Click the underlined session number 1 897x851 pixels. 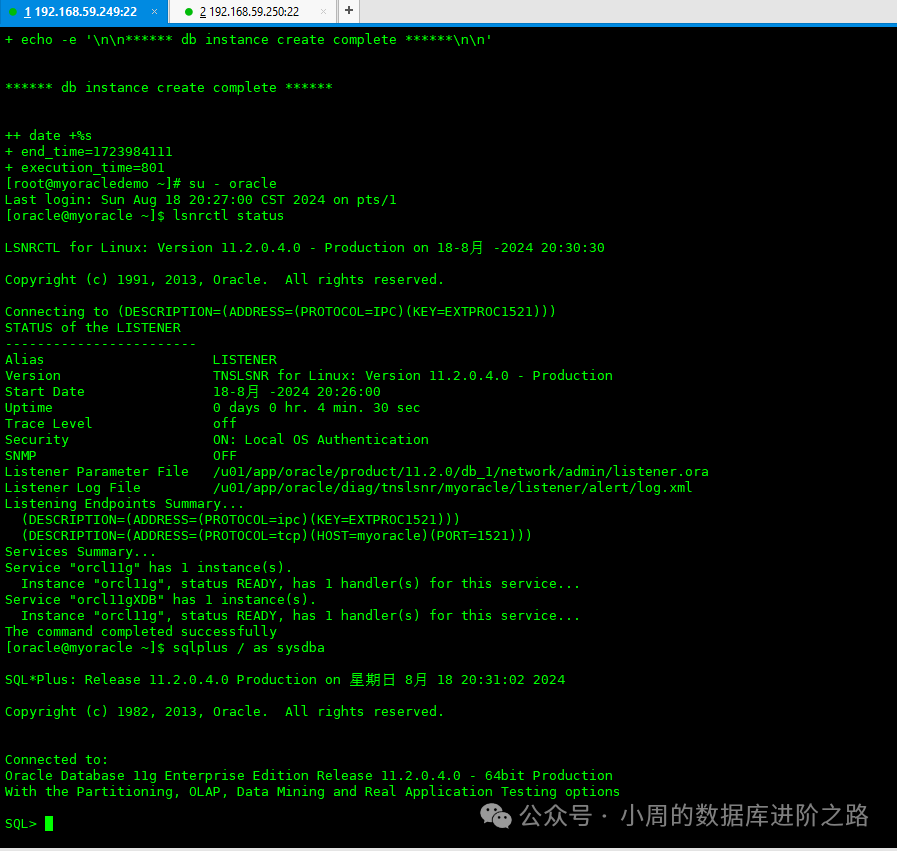[x=30, y=11]
